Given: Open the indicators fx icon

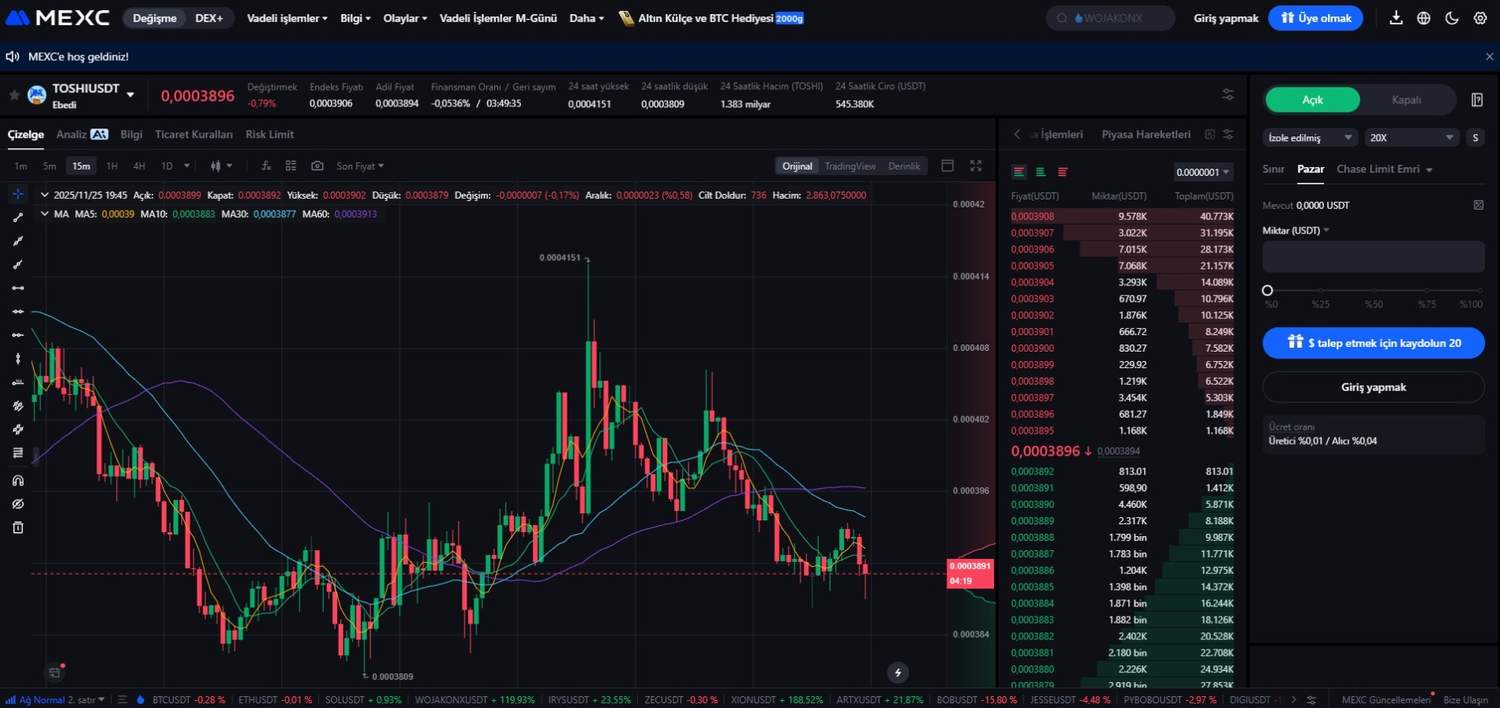Looking at the screenshot, I should [266, 166].
